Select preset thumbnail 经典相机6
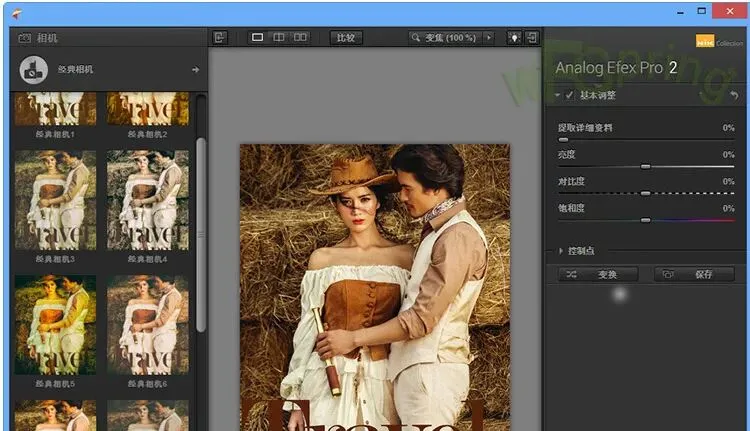This screenshot has width=750, height=431. [148, 325]
